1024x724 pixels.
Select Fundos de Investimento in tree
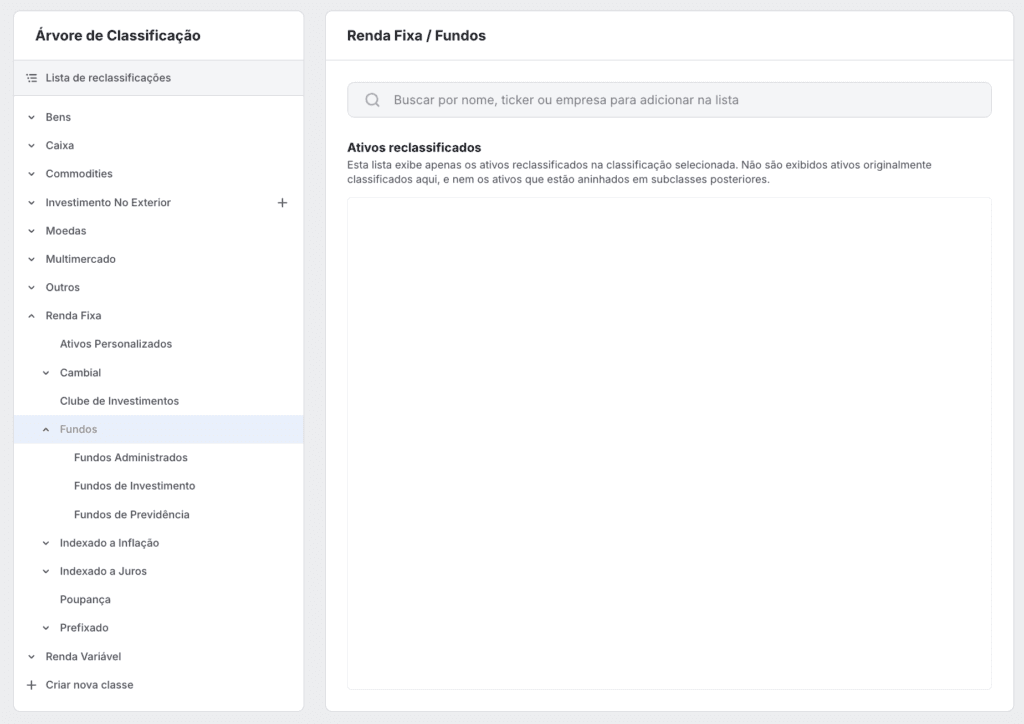pos(134,486)
